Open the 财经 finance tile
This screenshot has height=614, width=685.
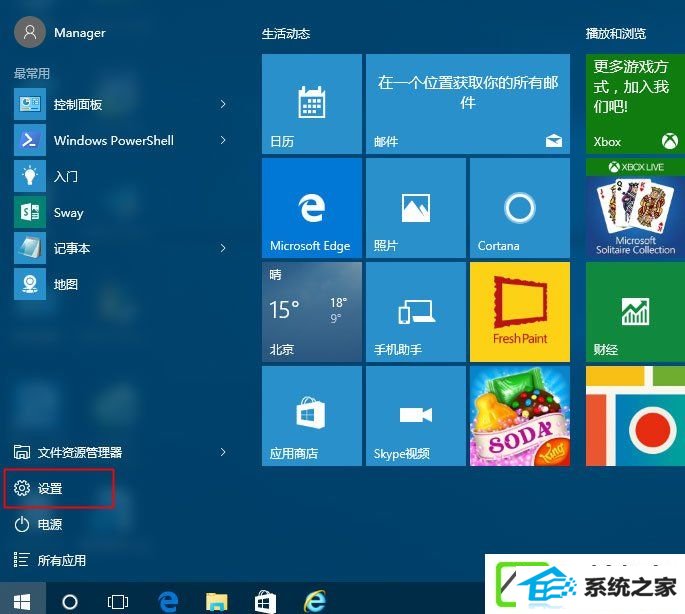coord(635,312)
